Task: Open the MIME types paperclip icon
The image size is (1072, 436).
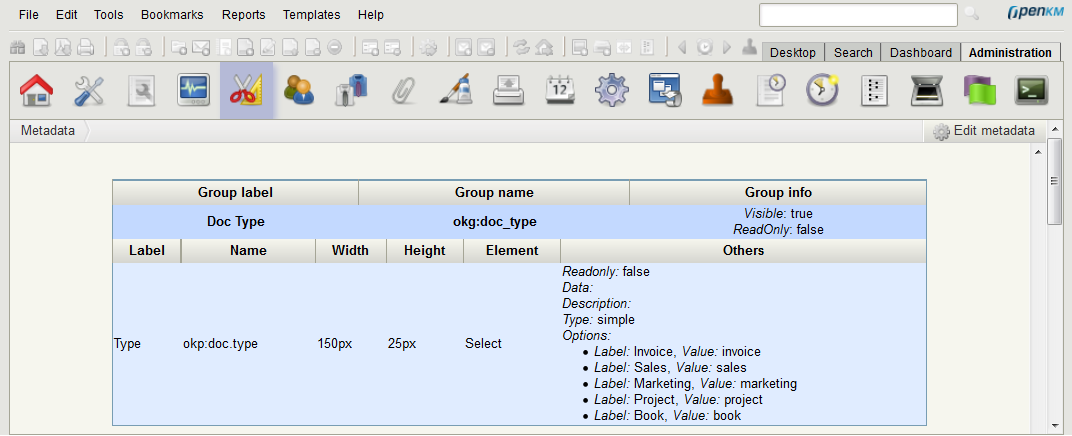Action: pos(404,91)
